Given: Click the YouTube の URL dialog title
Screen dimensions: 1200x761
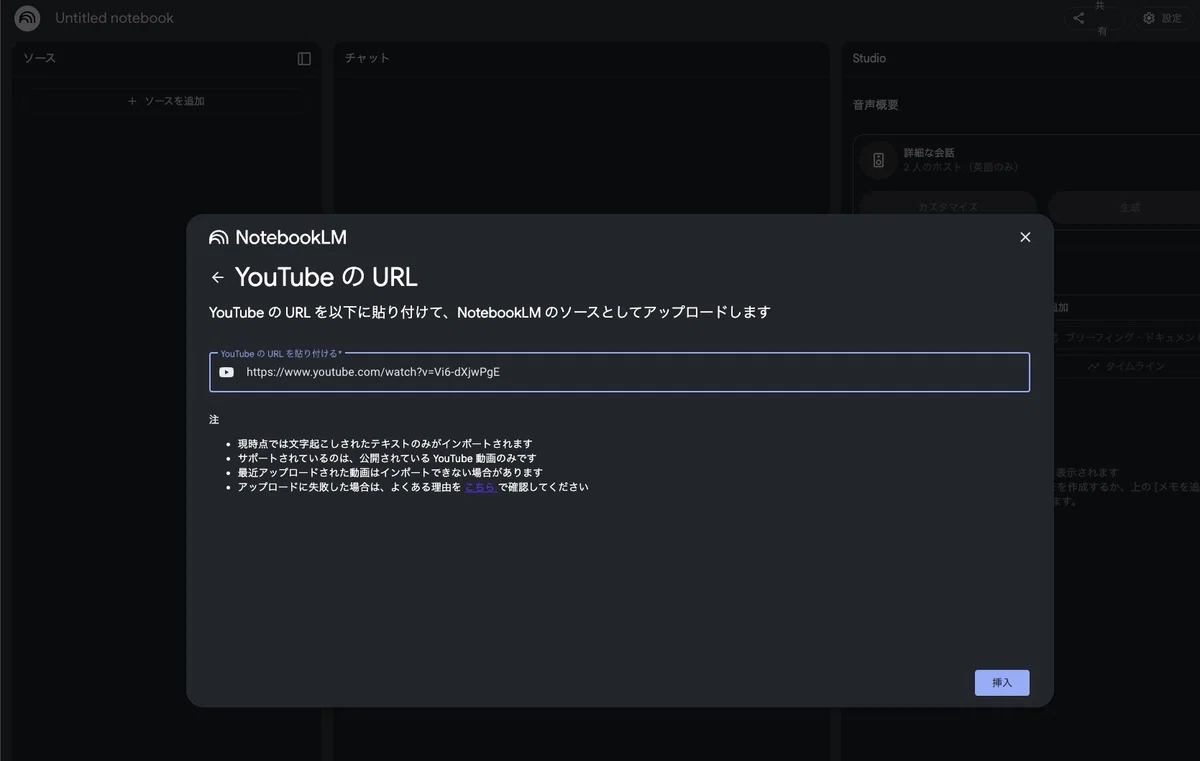Looking at the screenshot, I should tap(326, 277).
